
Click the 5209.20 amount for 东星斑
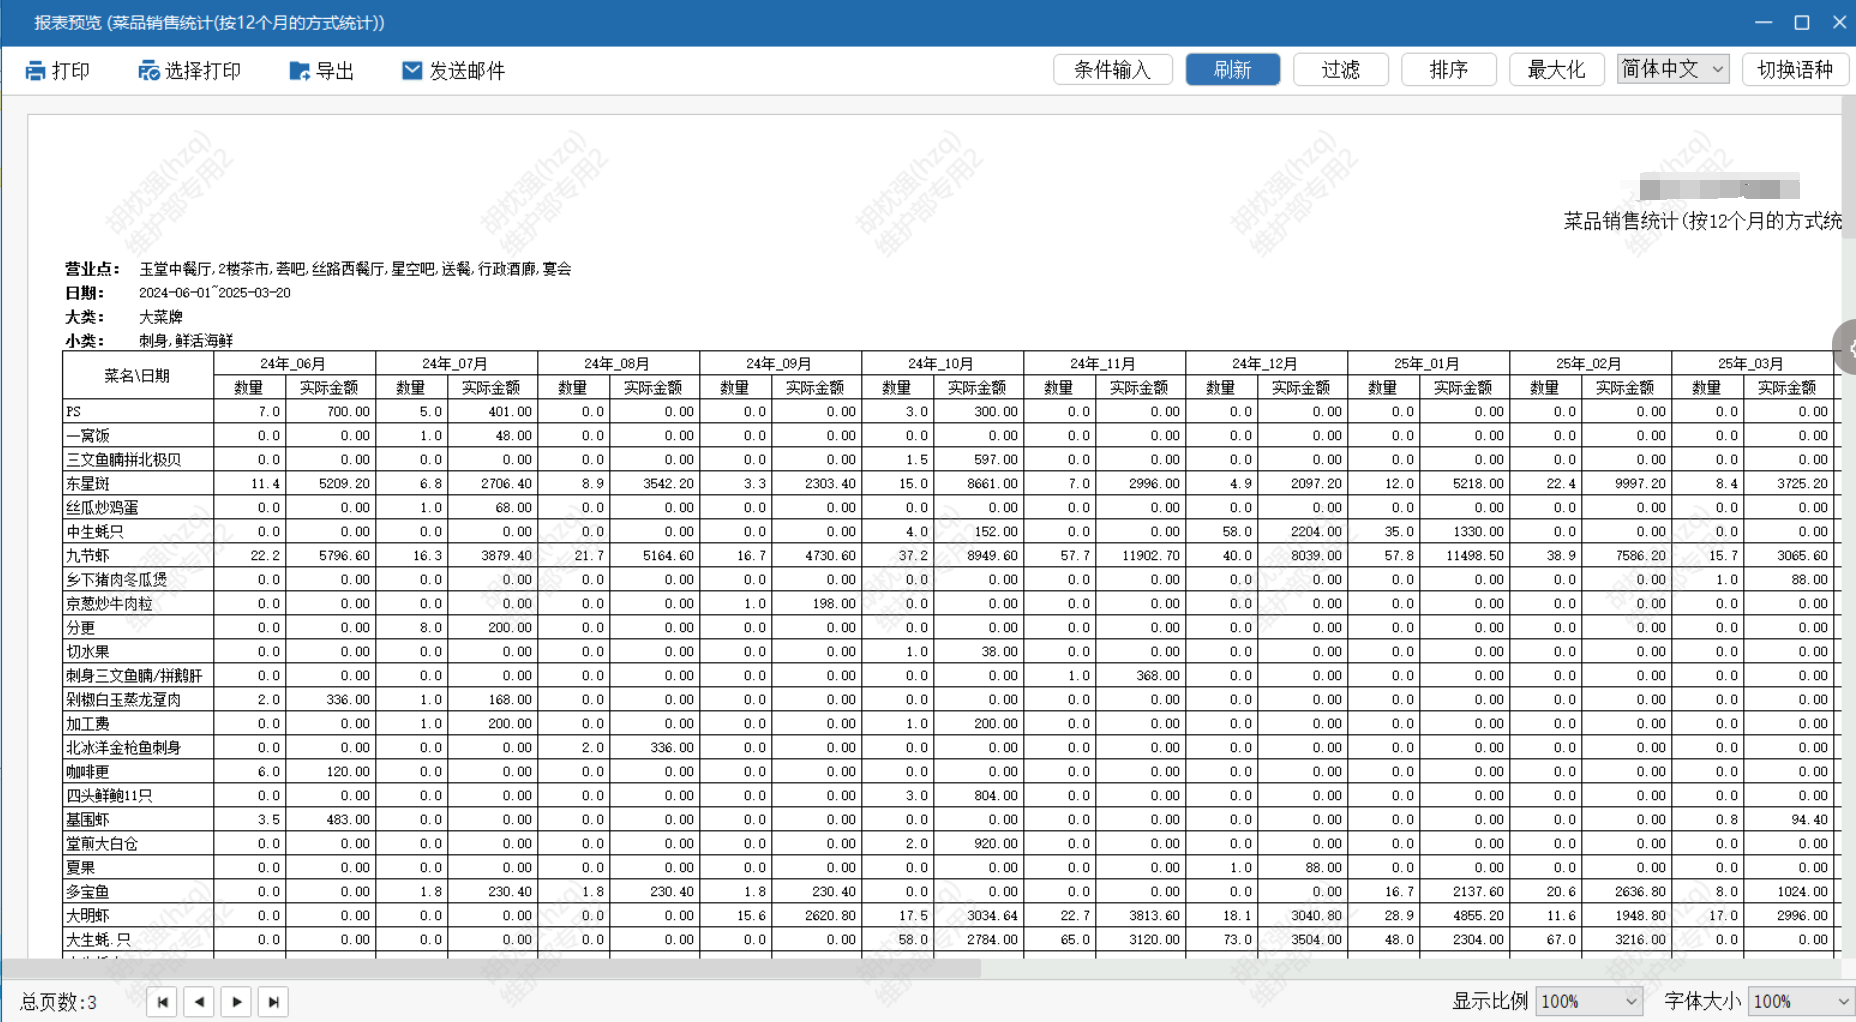click(x=331, y=484)
